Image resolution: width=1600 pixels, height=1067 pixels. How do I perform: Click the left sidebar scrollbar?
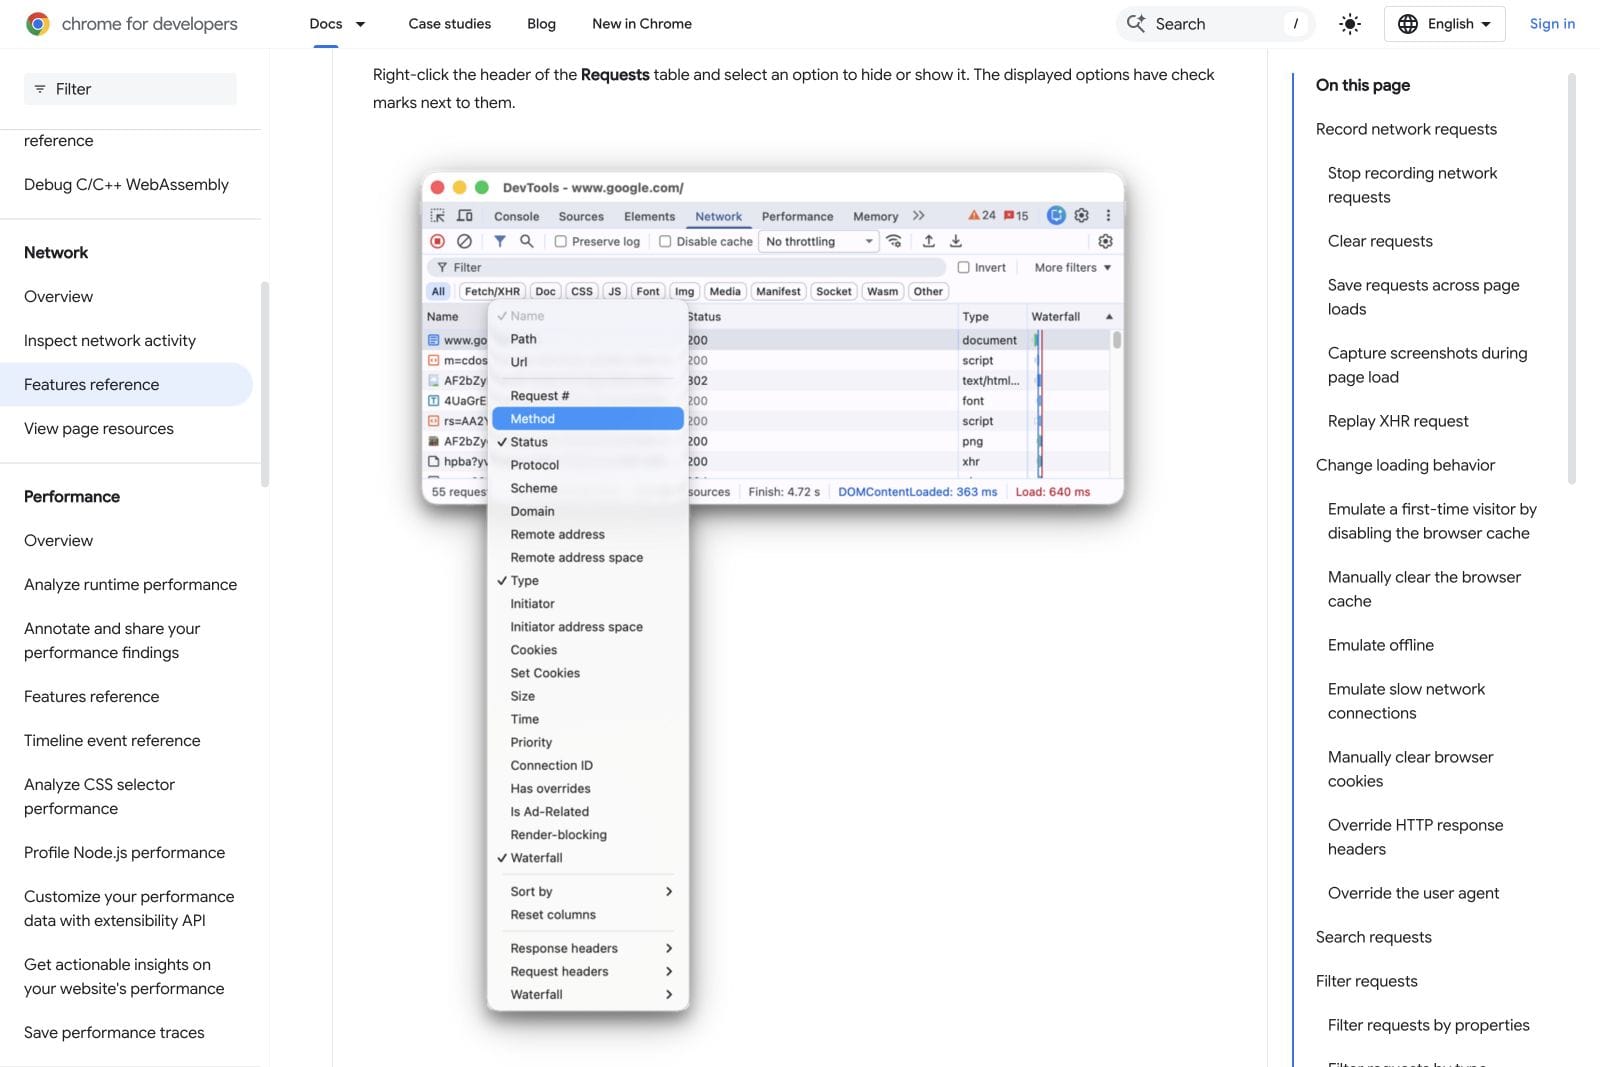click(265, 384)
